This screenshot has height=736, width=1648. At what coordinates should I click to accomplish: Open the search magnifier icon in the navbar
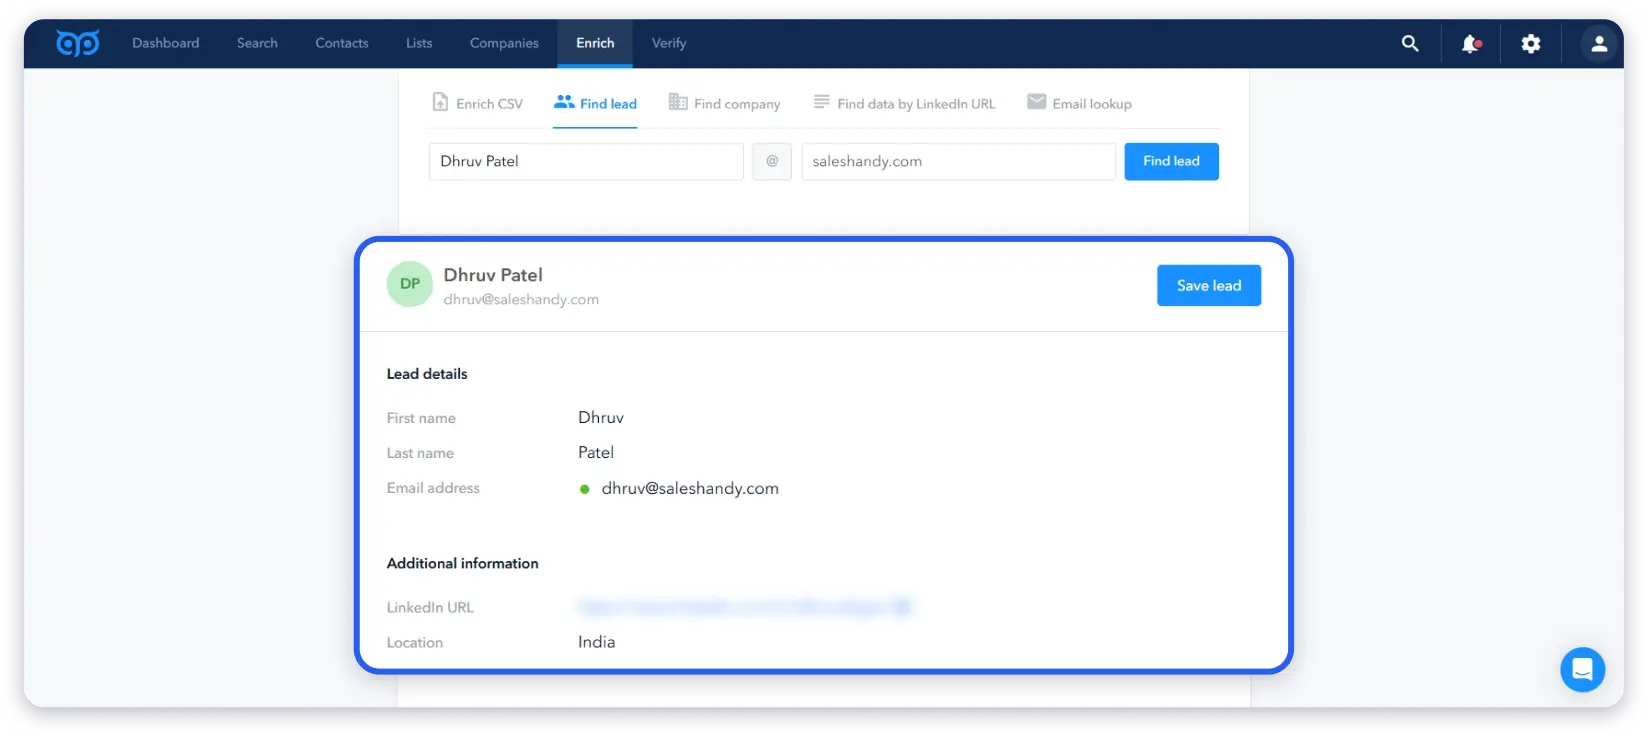pyautogui.click(x=1410, y=43)
